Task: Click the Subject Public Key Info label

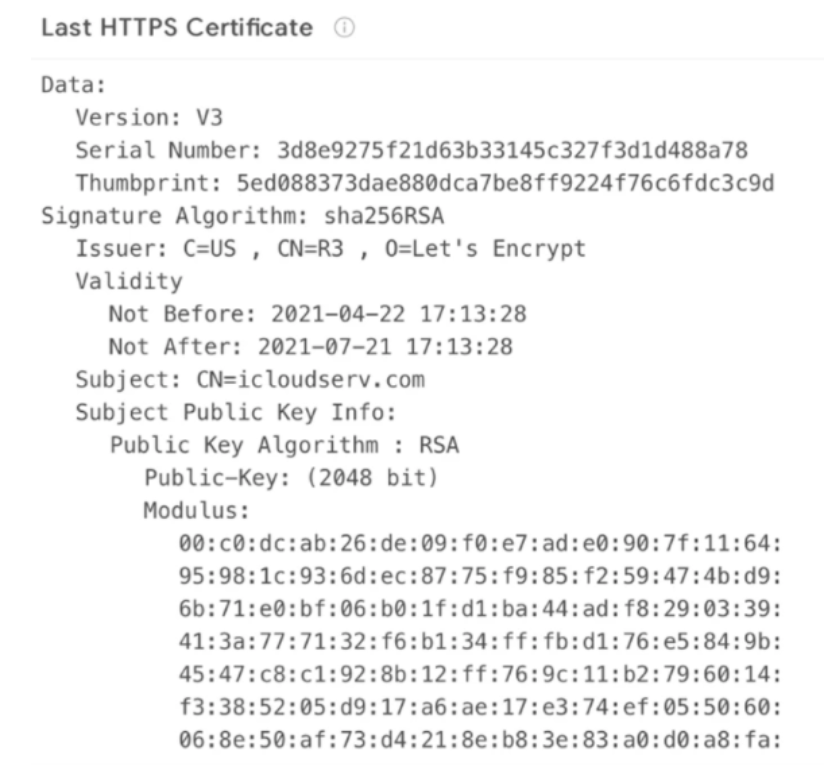Action: 235,413
